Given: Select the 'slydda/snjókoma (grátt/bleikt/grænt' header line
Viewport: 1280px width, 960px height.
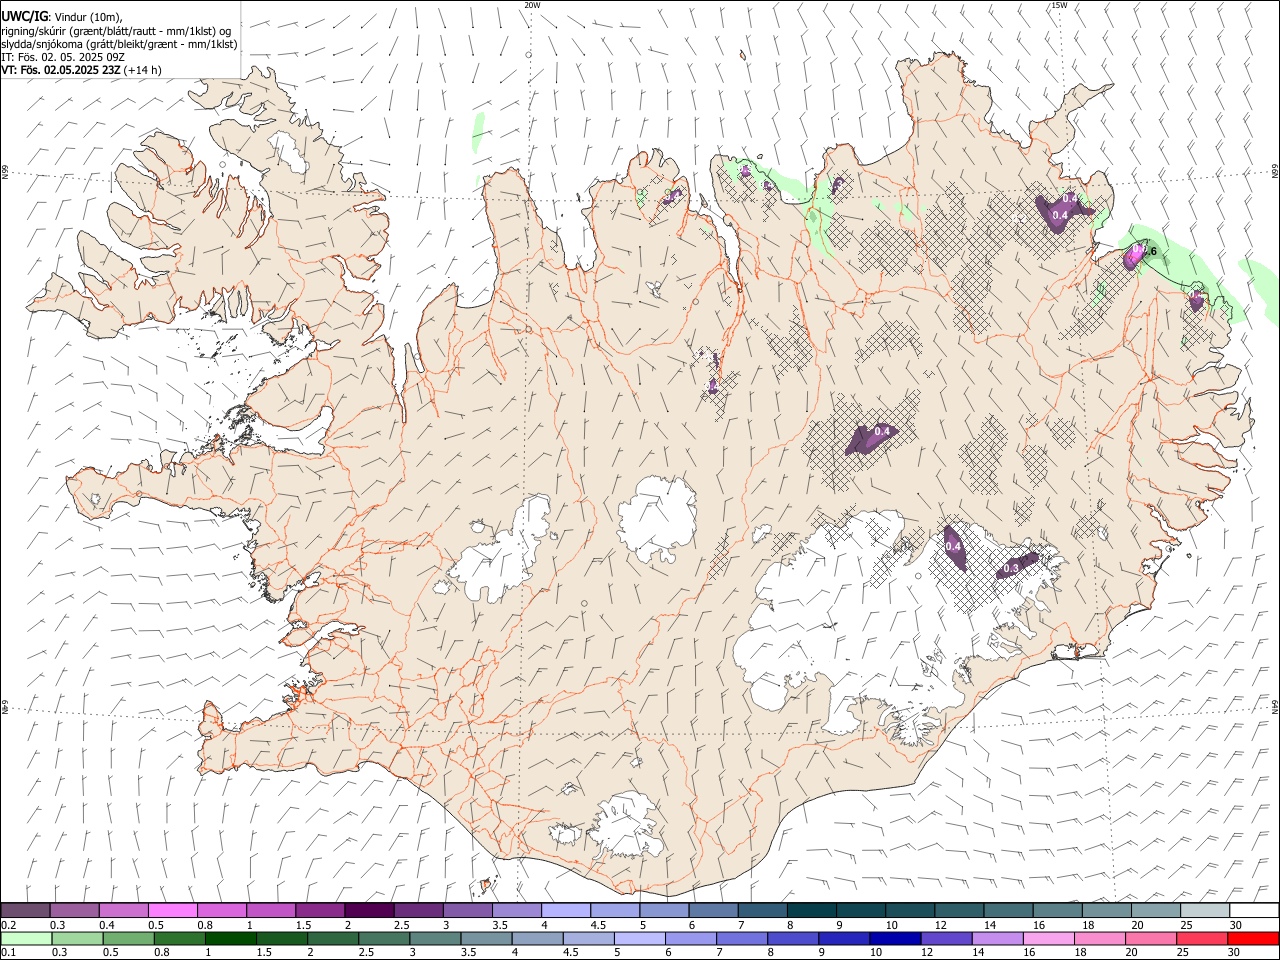Looking at the screenshot, I should (x=120, y=43).
